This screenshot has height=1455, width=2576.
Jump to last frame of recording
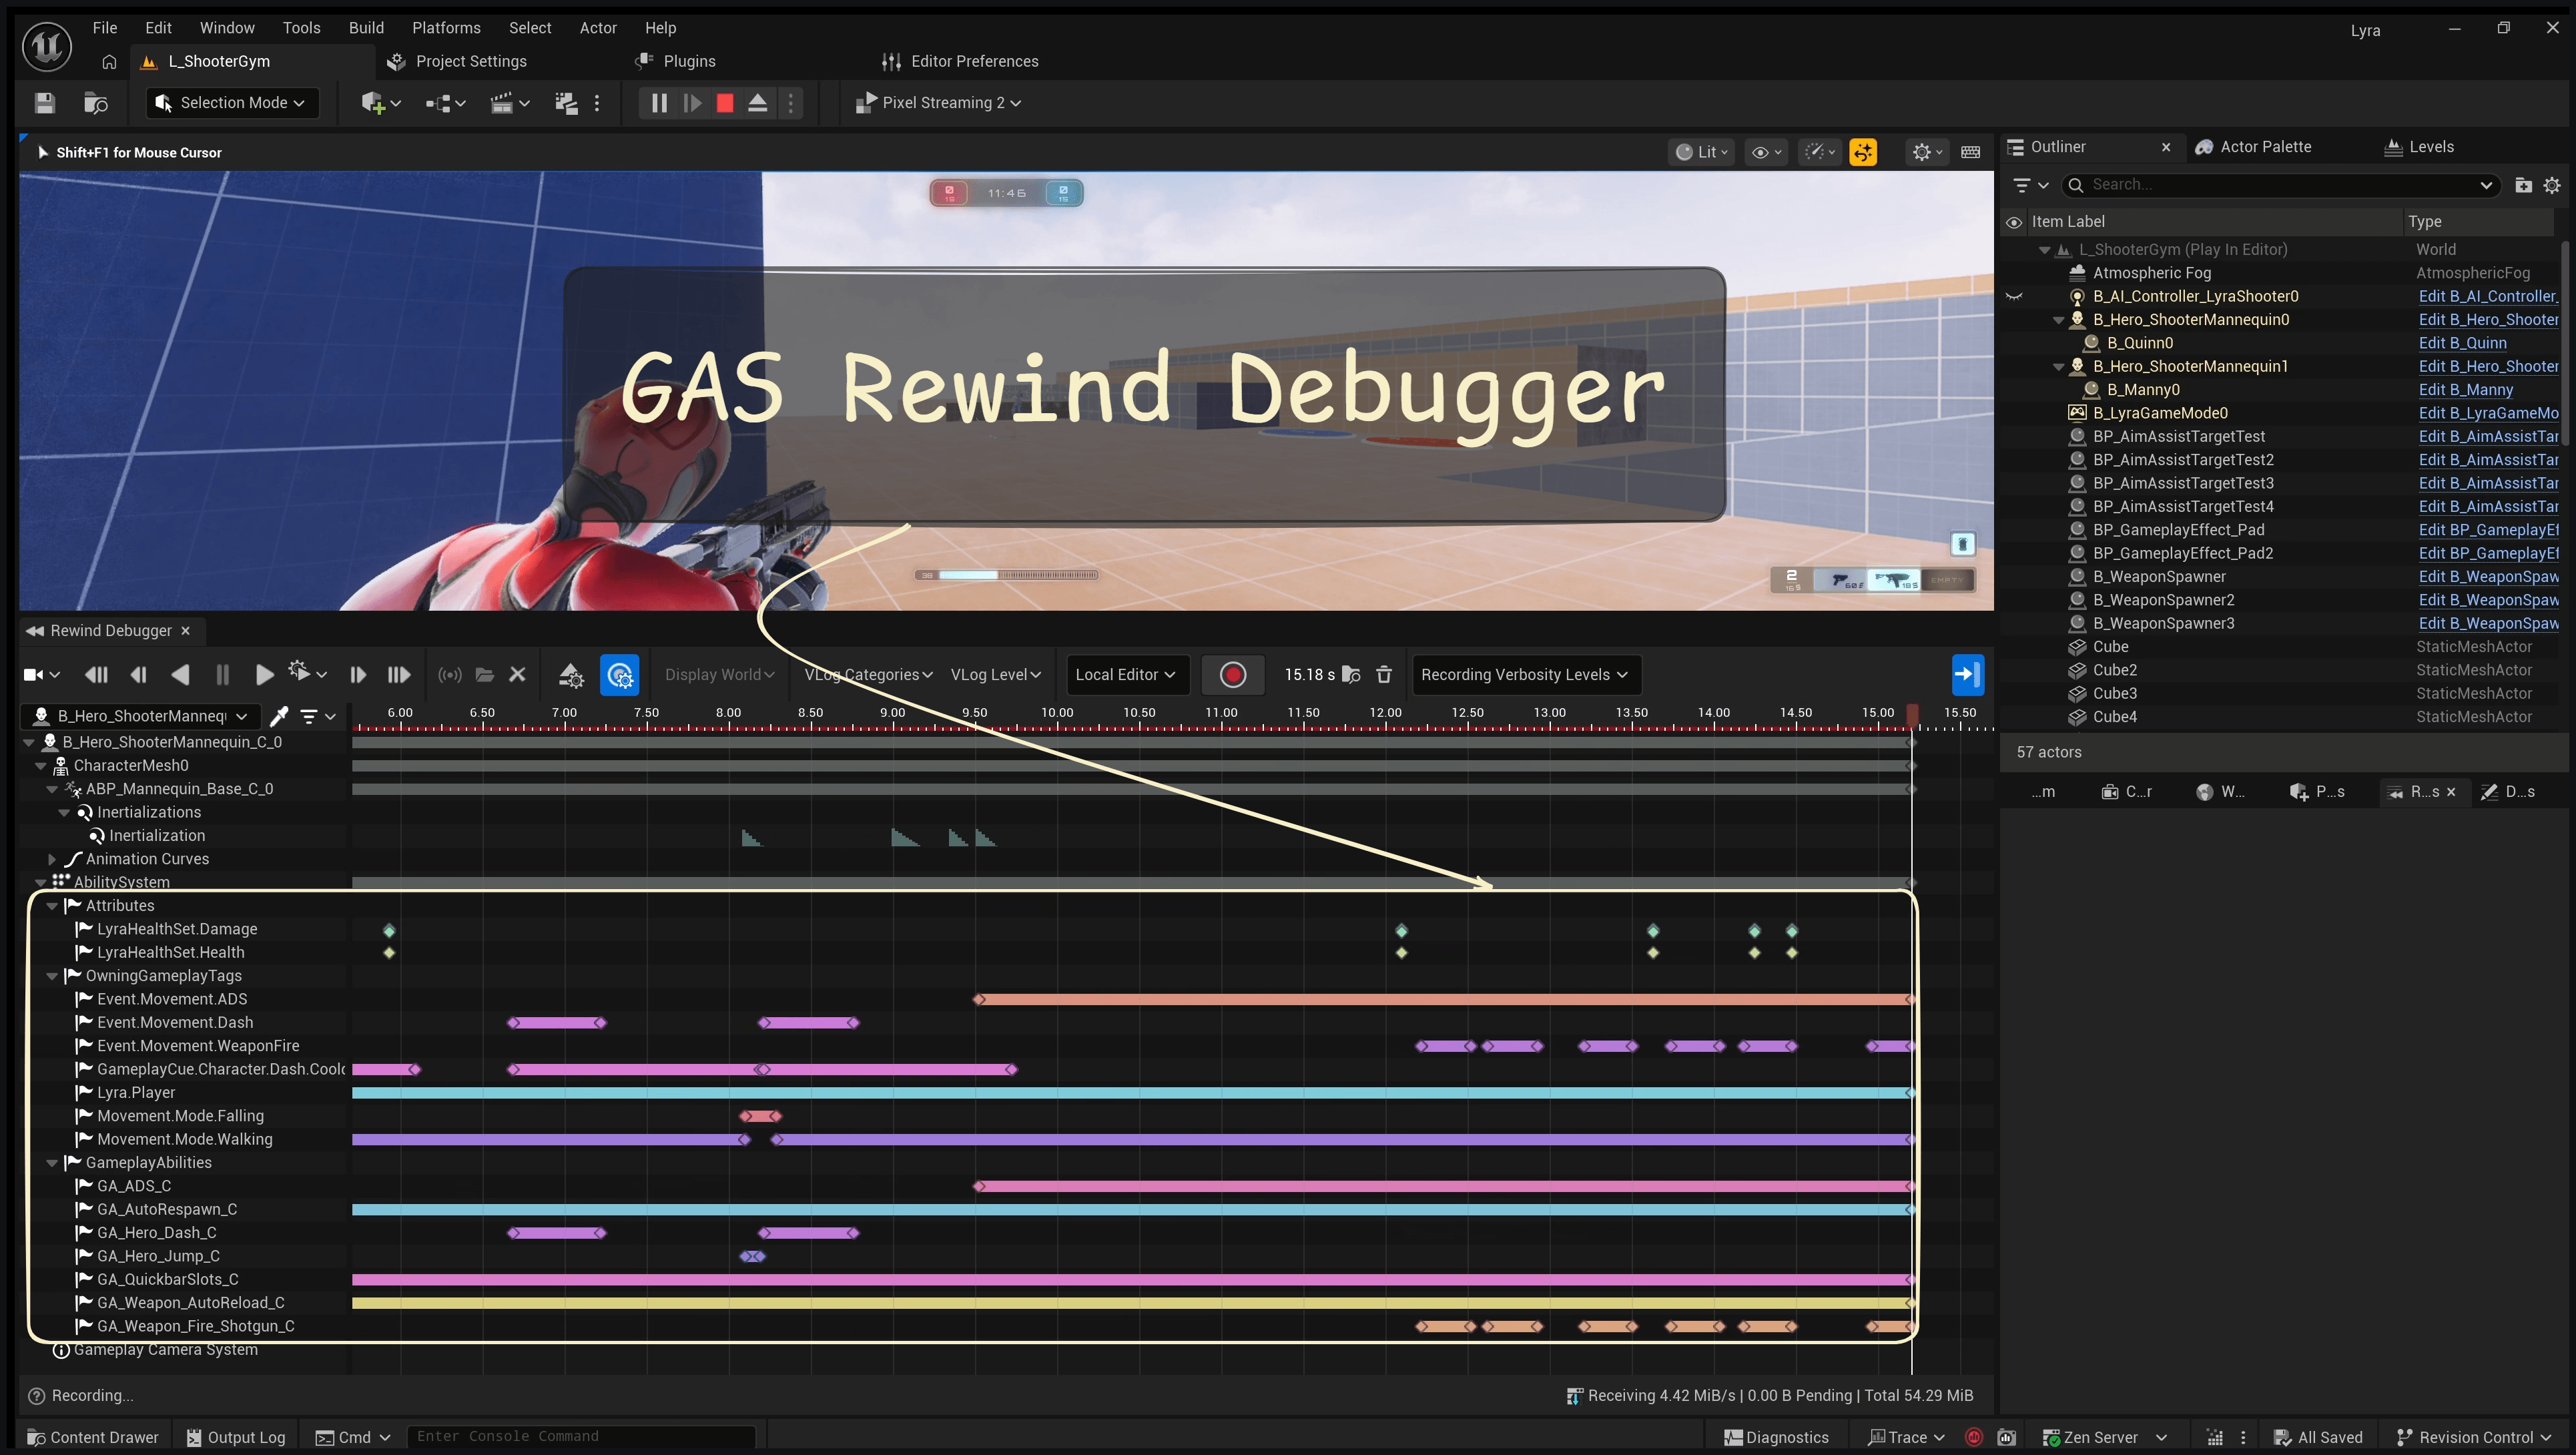pyautogui.click(x=399, y=675)
